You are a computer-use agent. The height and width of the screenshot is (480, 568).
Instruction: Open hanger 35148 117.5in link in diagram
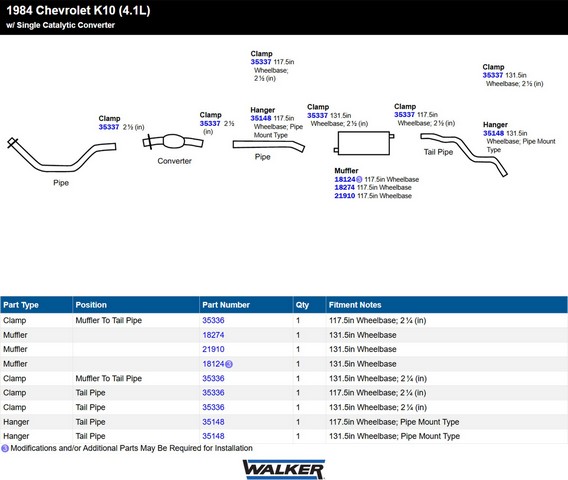(x=261, y=118)
